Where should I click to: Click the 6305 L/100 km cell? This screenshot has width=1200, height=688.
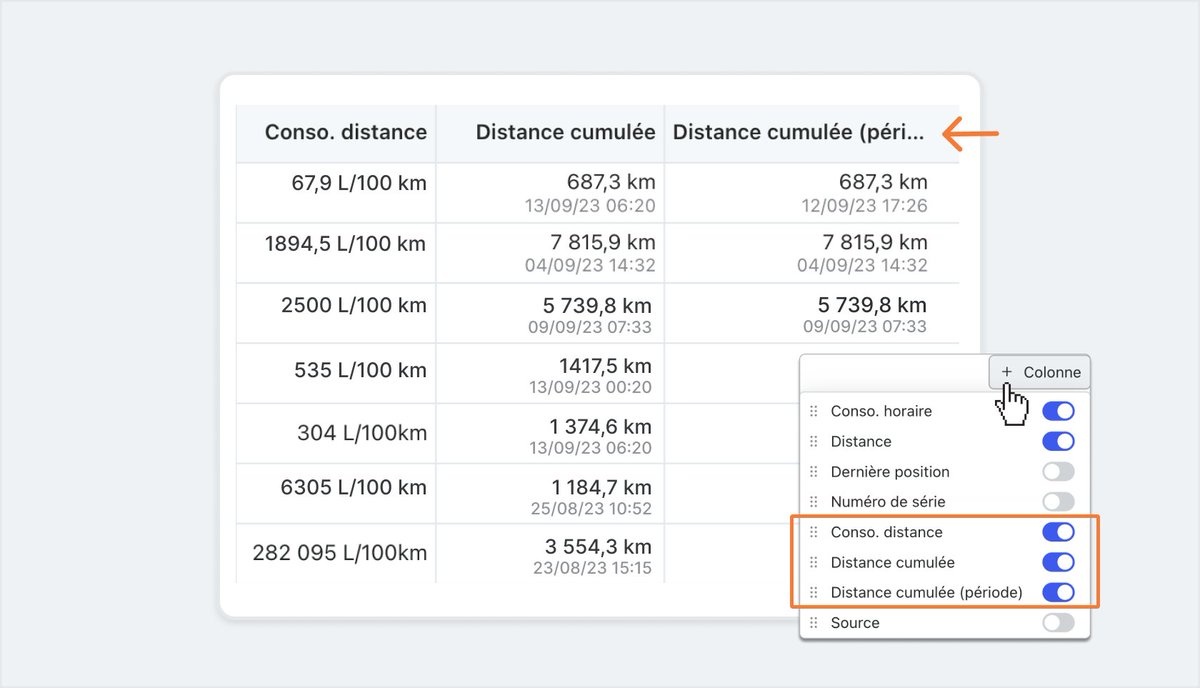[336, 493]
